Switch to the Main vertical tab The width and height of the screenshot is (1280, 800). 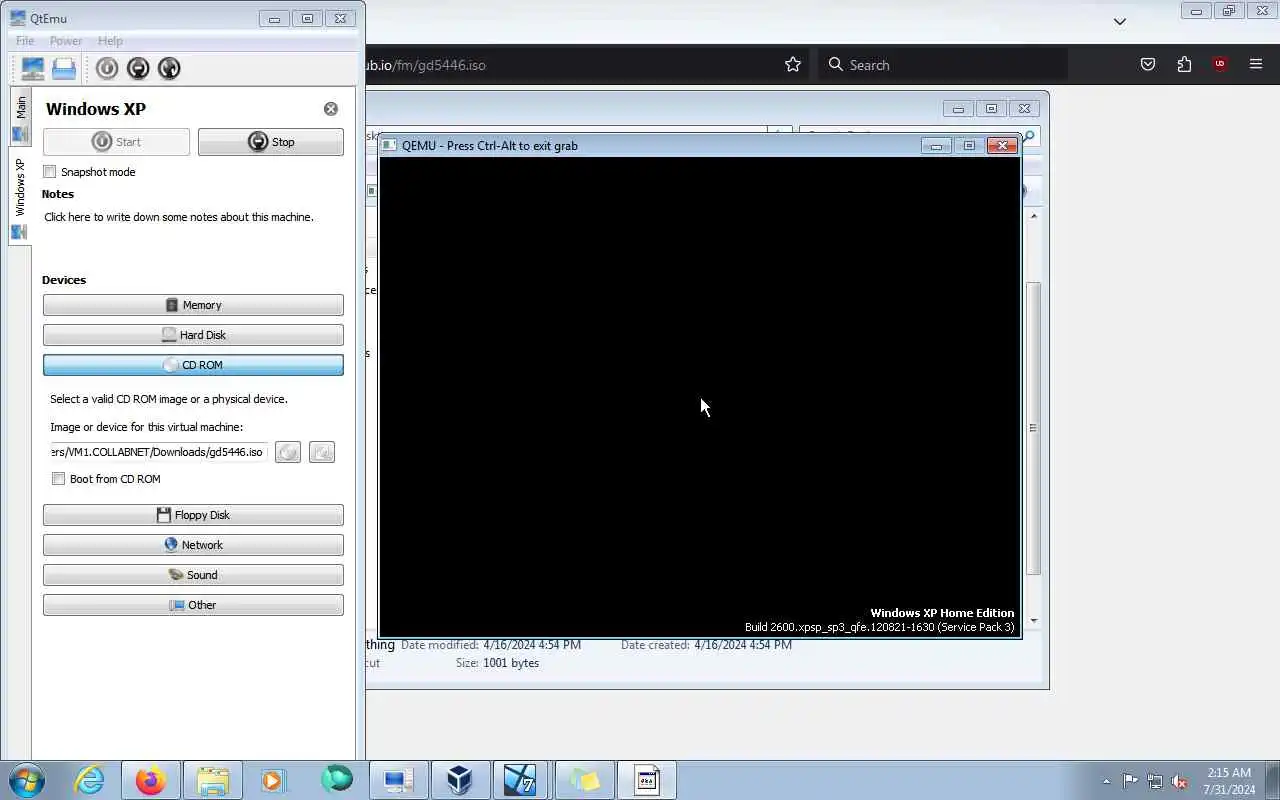20,118
